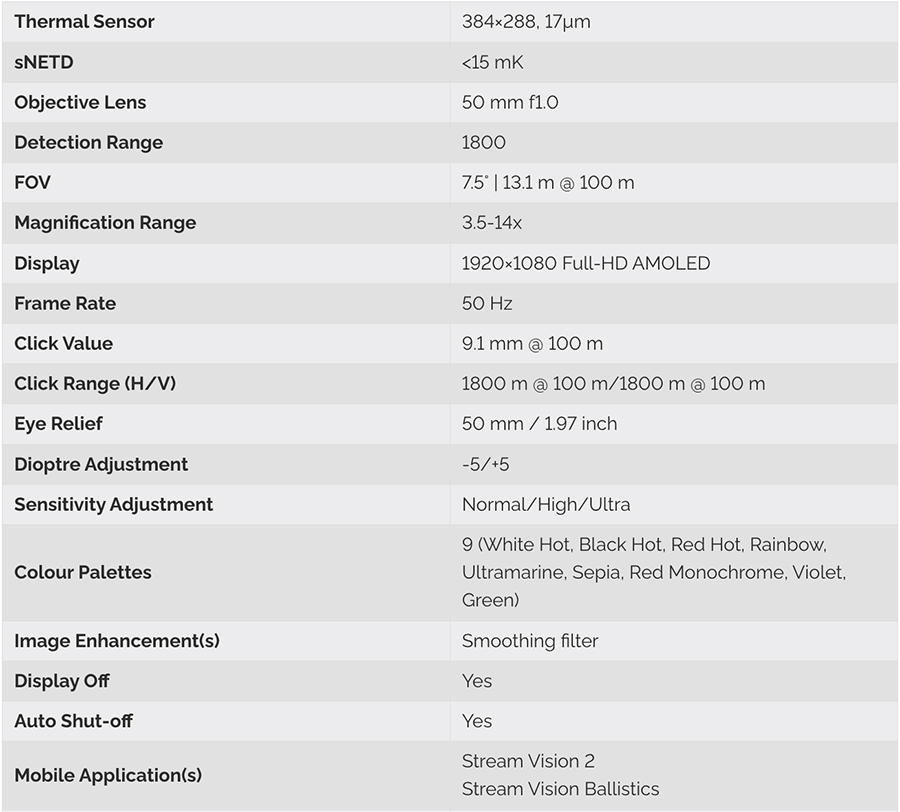
Task: Click the Colour Palettes label
Action: 83,572
